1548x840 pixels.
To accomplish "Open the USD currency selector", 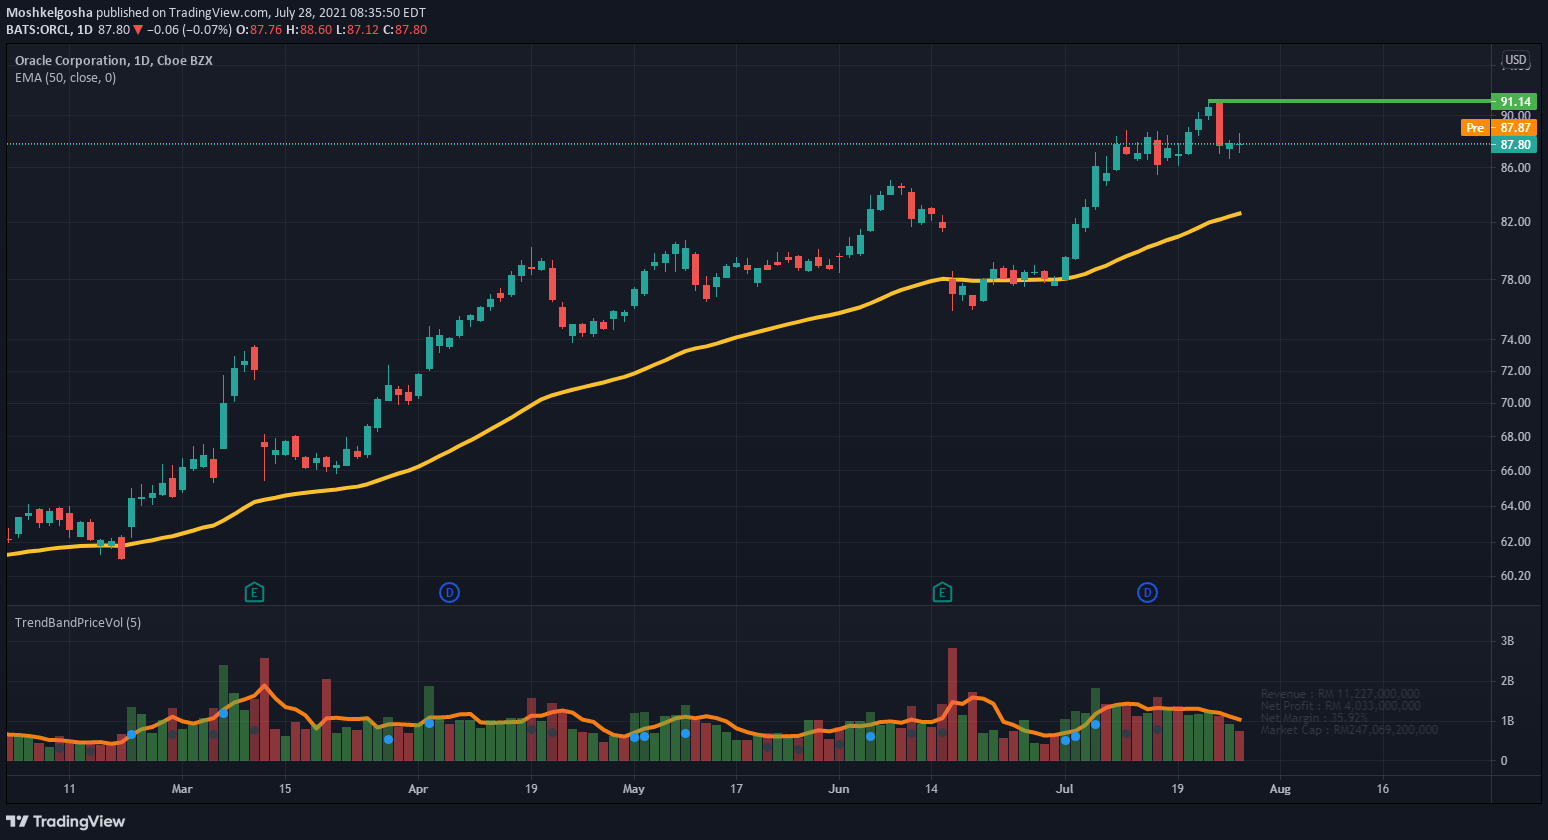I will (x=1516, y=60).
